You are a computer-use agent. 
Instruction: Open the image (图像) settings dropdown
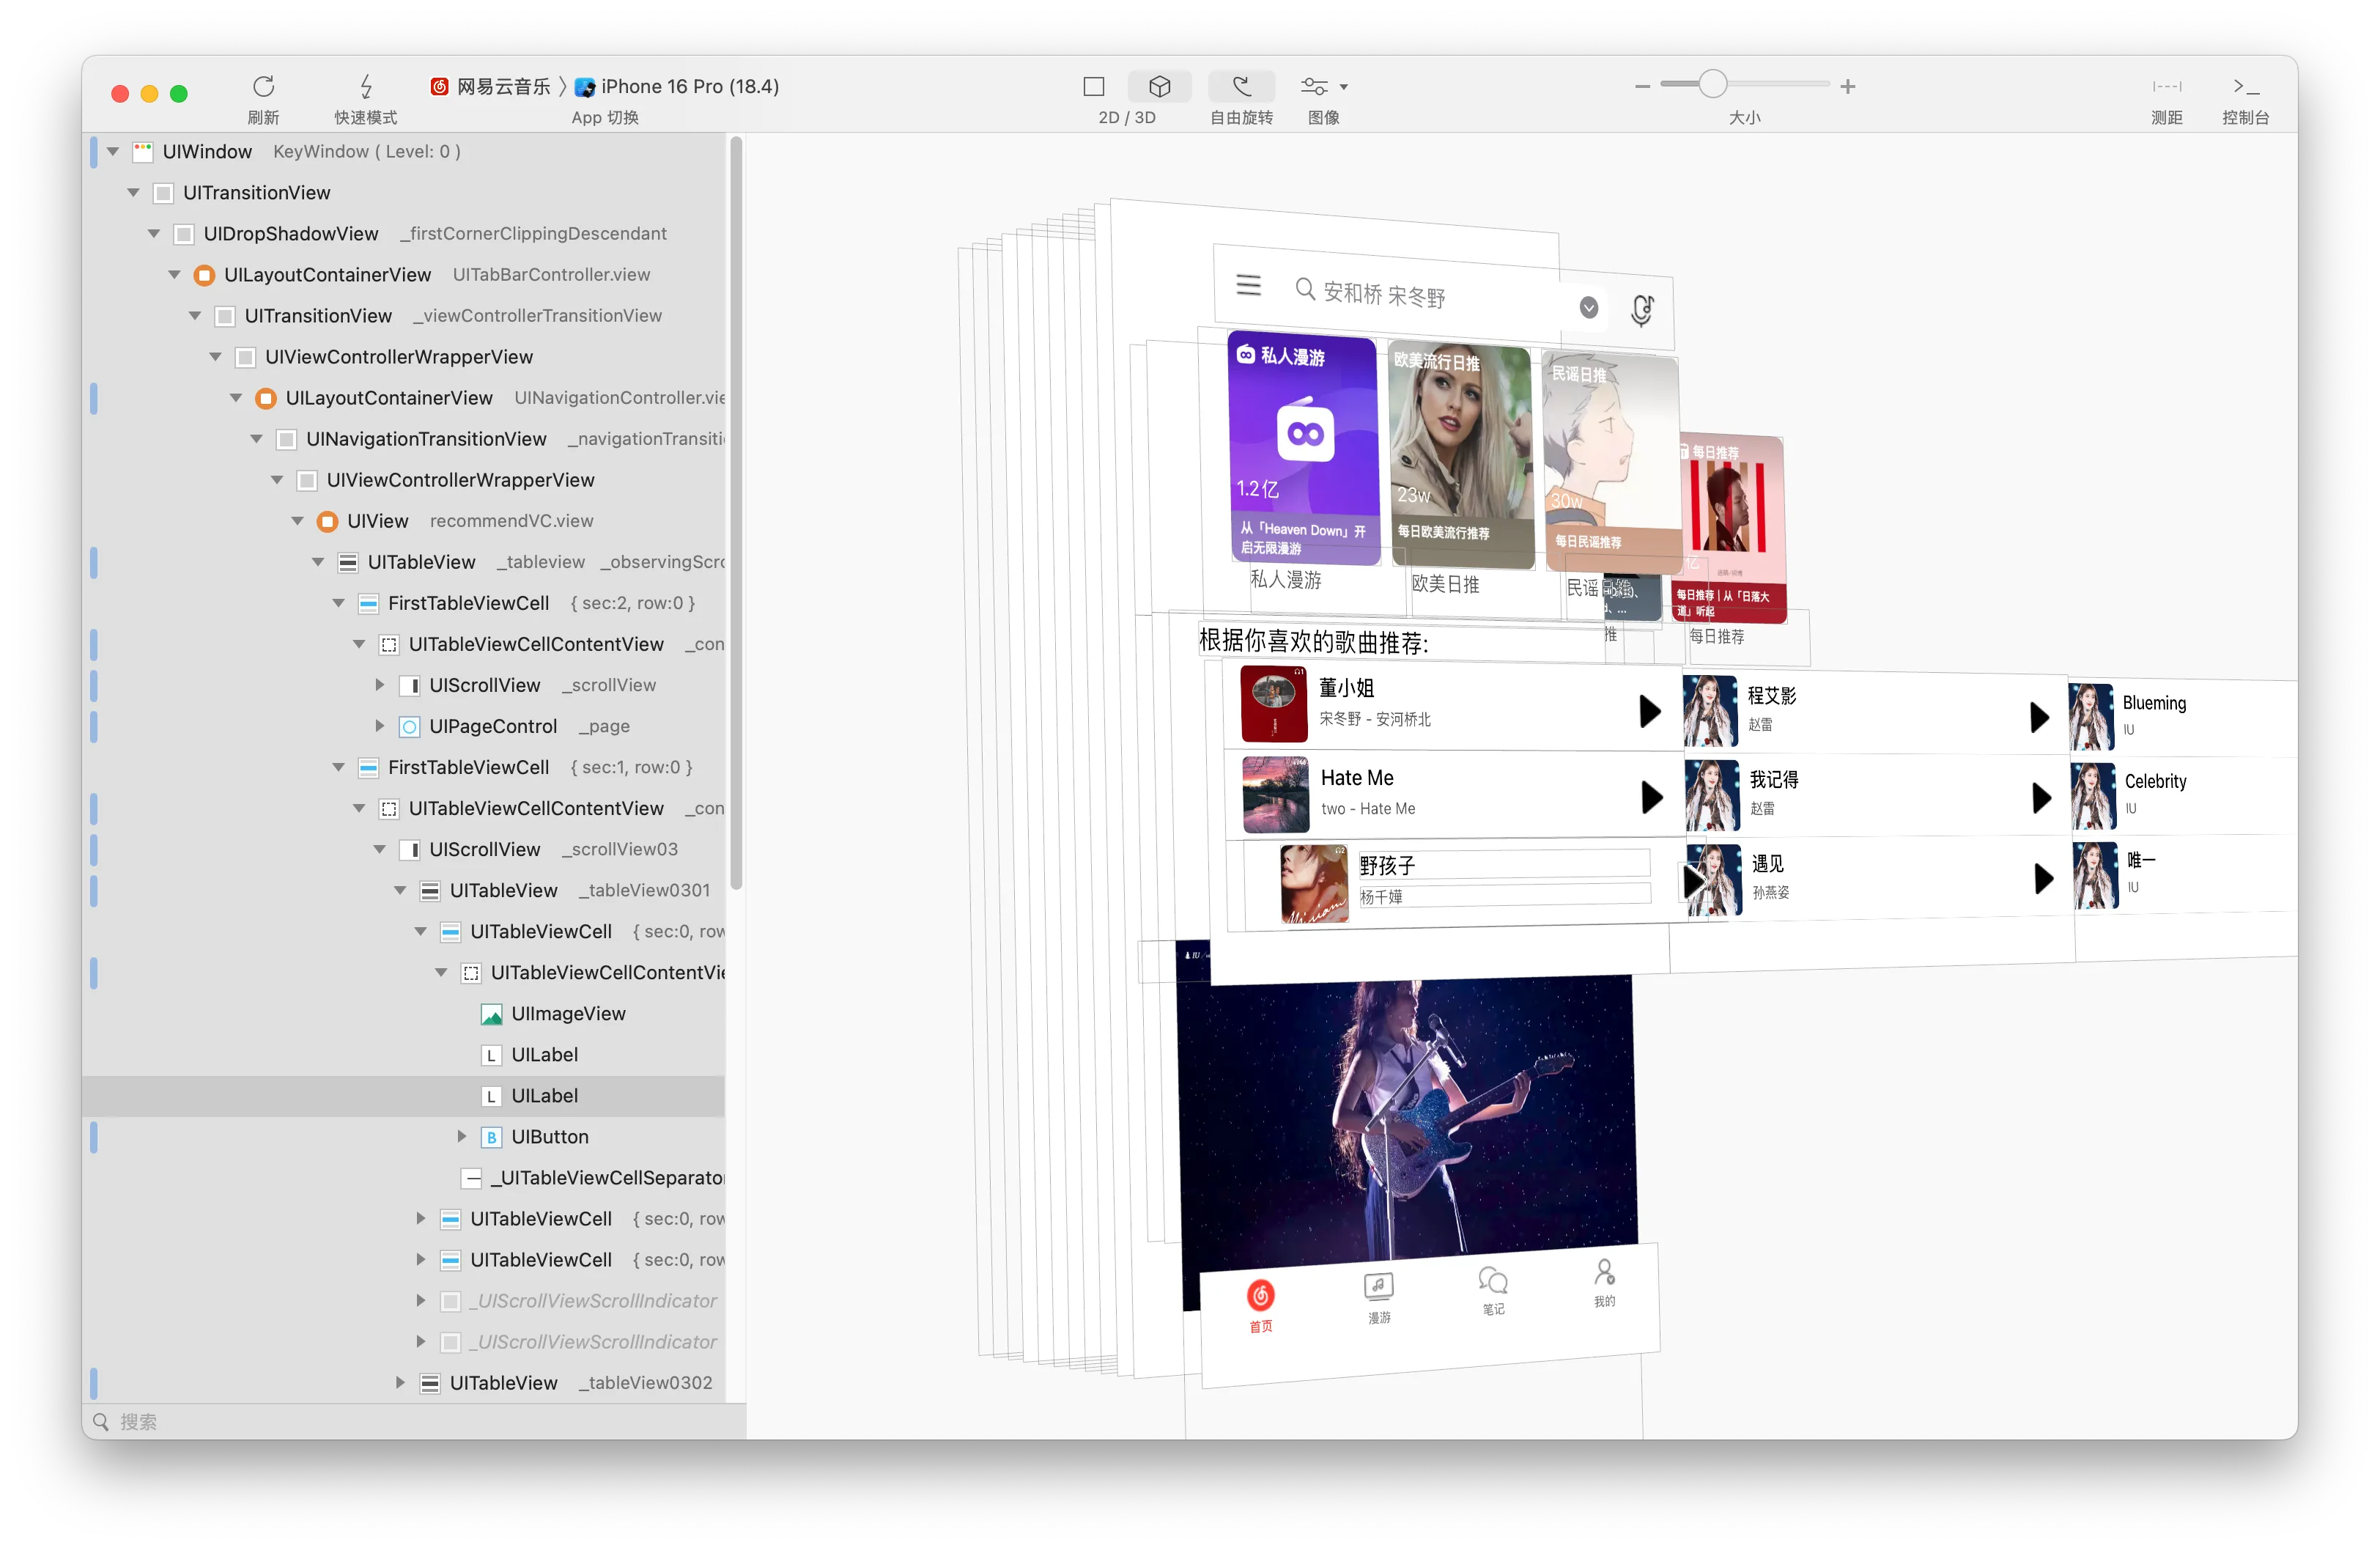coord(1324,87)
